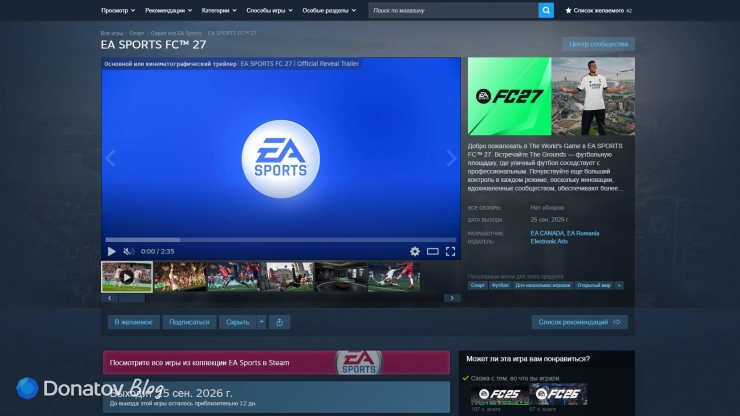Open Центр сообщества button
This screenshot has width=740, height=416.
(598, 44)
